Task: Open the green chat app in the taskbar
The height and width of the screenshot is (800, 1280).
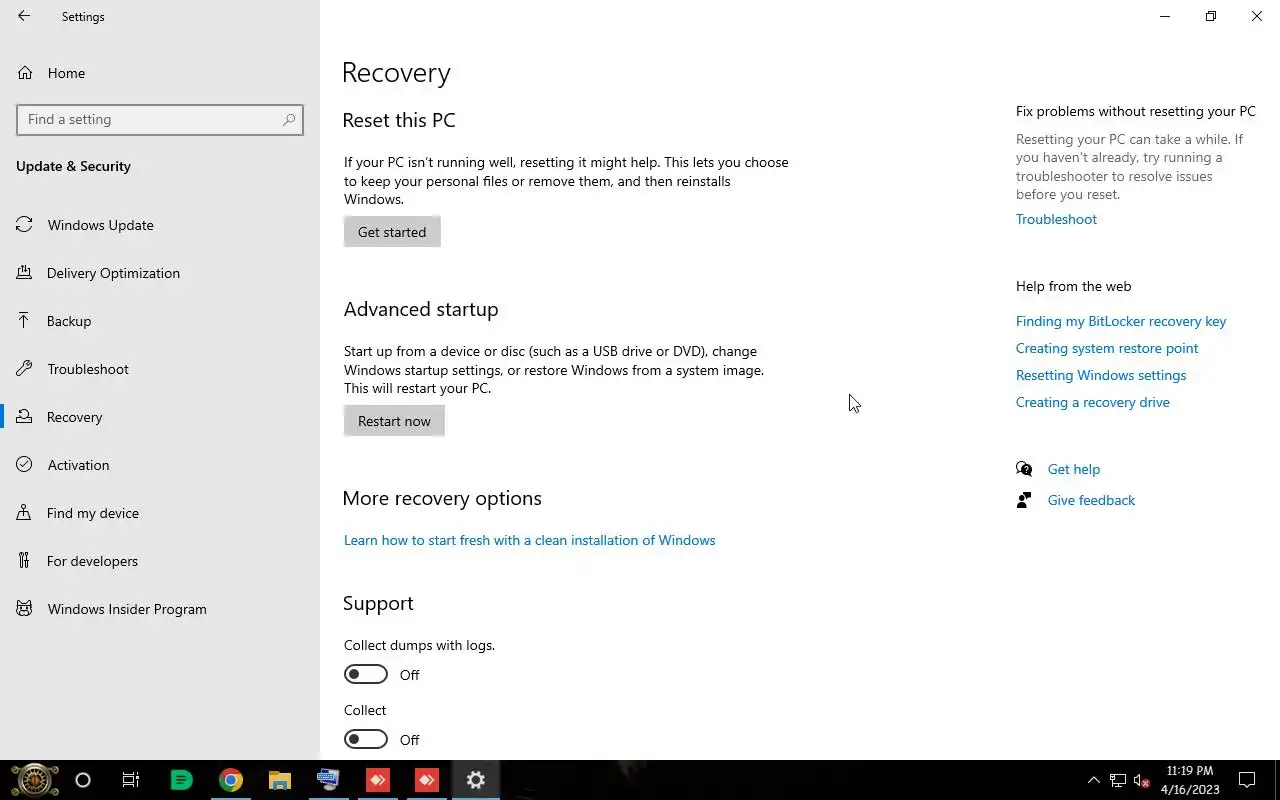Action: point(181,780)
